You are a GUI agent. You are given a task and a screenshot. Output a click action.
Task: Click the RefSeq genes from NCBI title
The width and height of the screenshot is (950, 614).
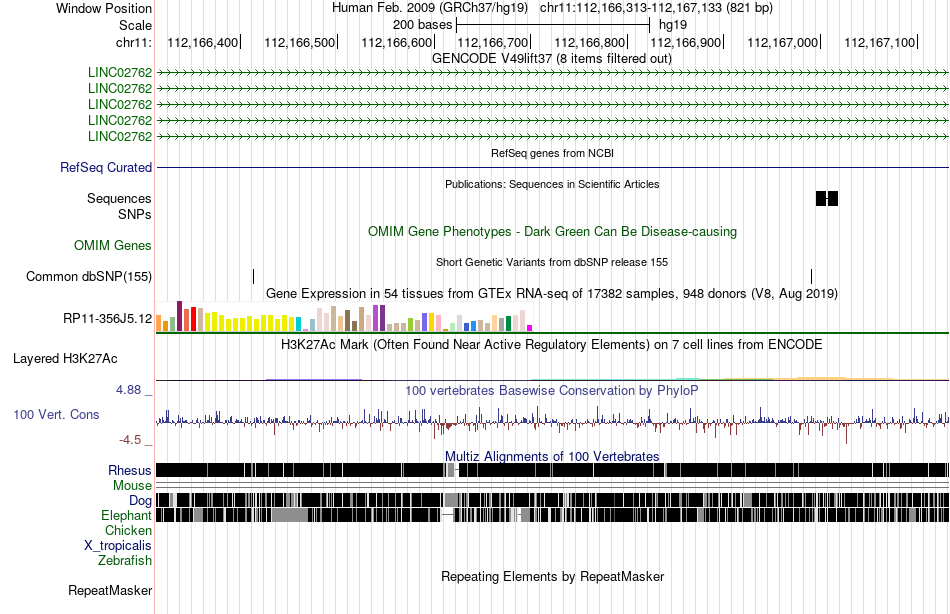552,153
